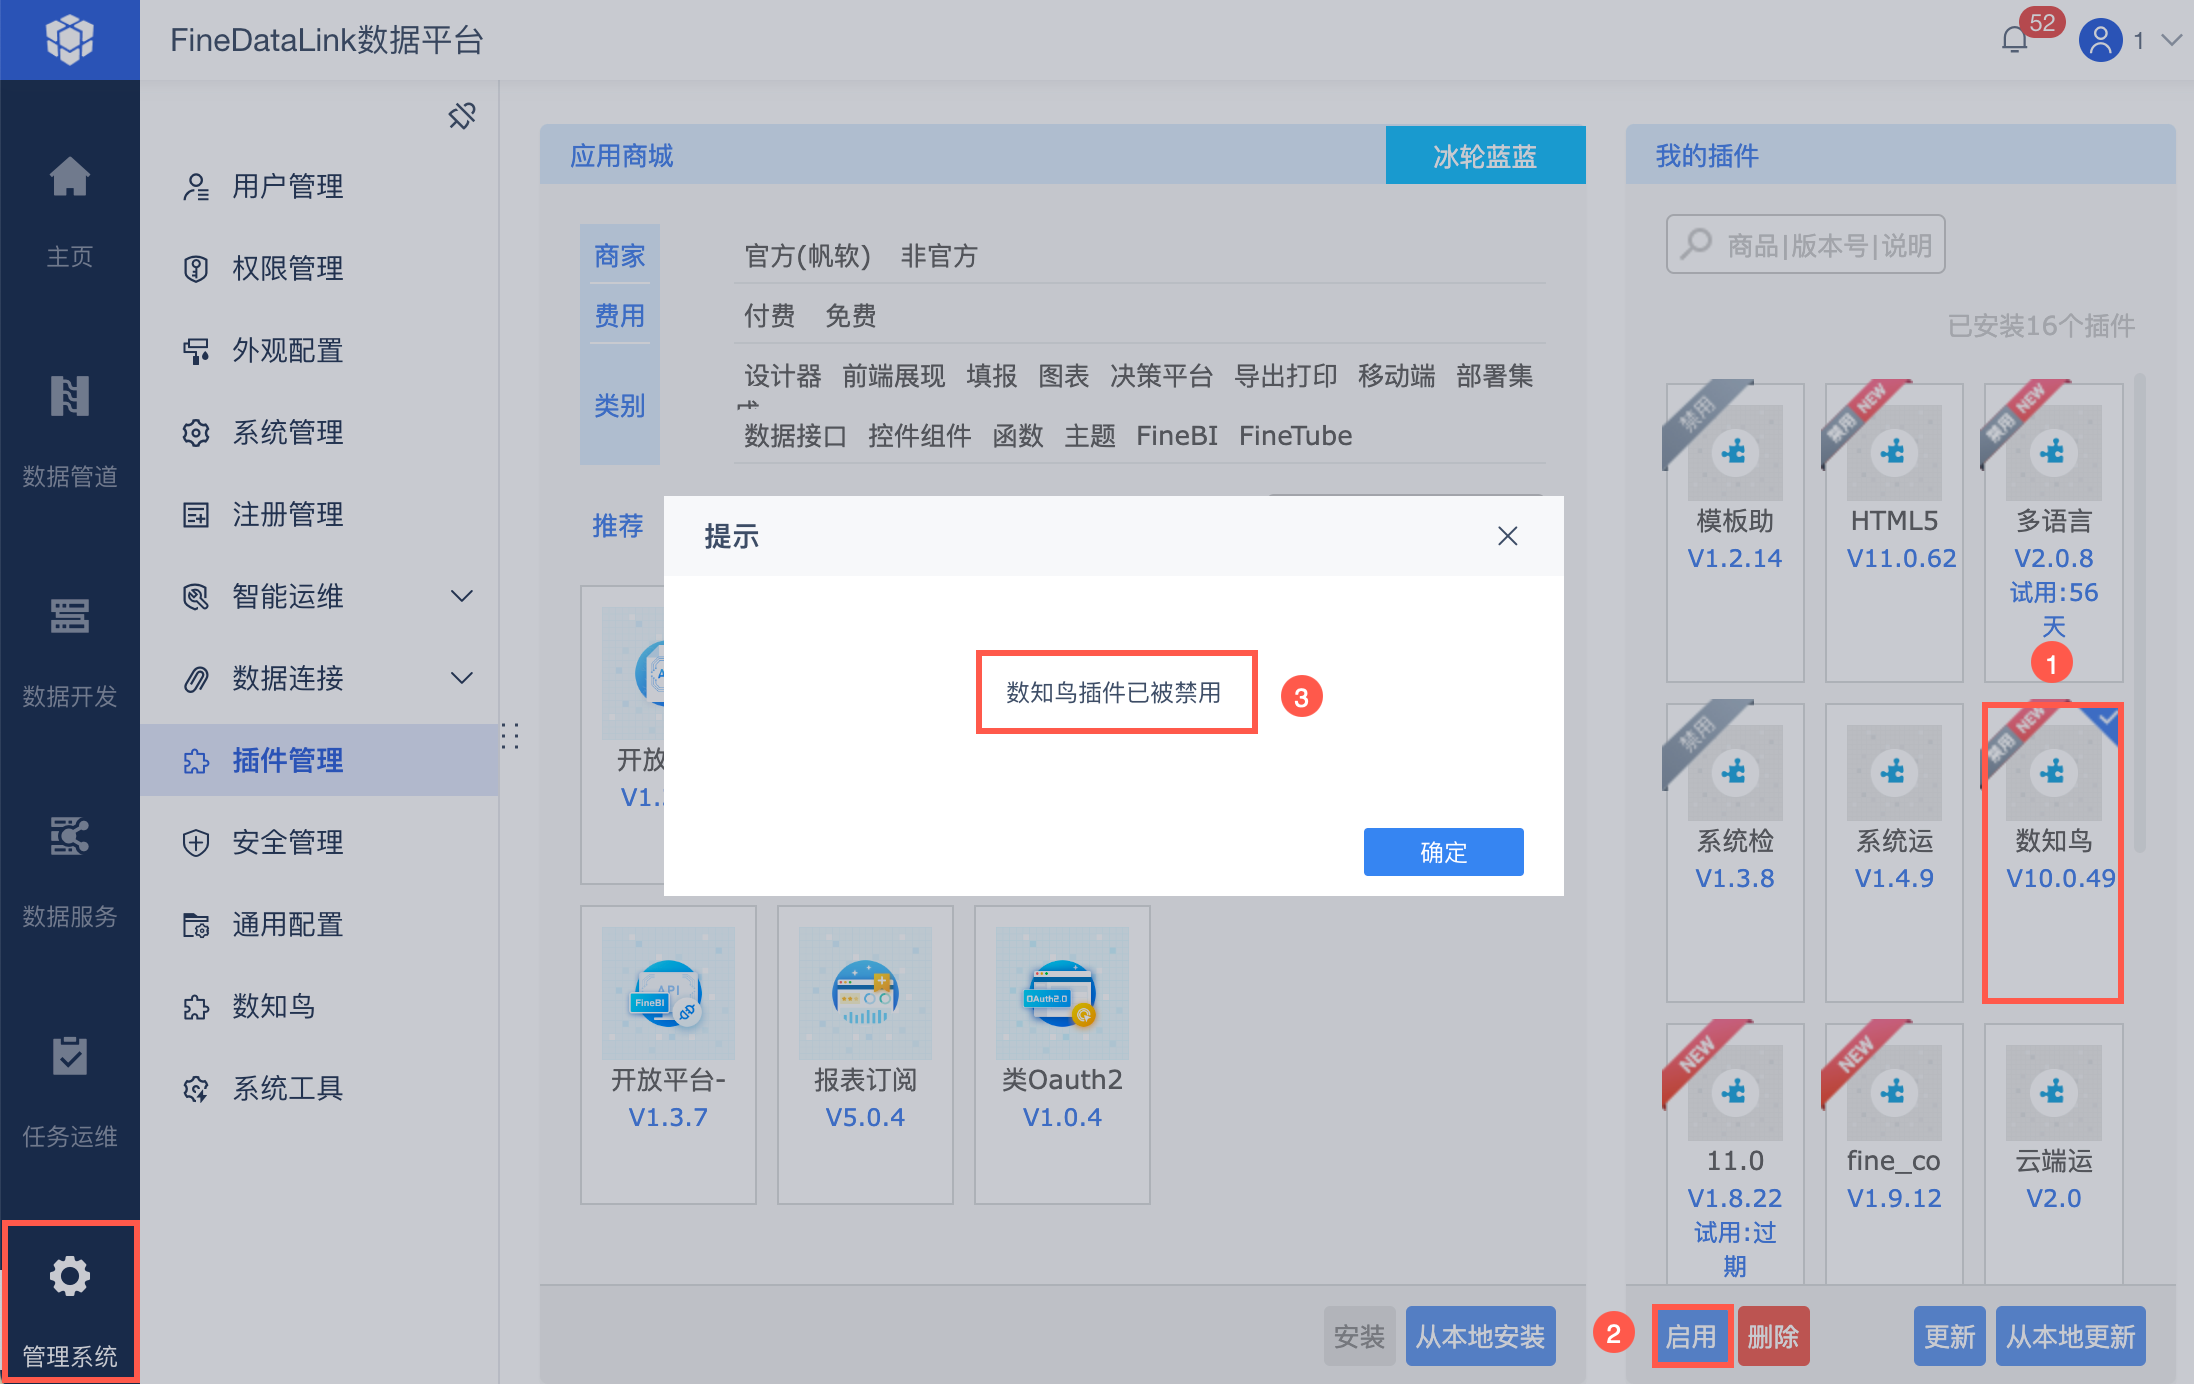This screenshot has width=2194, height=1384.
Task: Expand 智能运维 menu chevron
Action: (461, 597)
